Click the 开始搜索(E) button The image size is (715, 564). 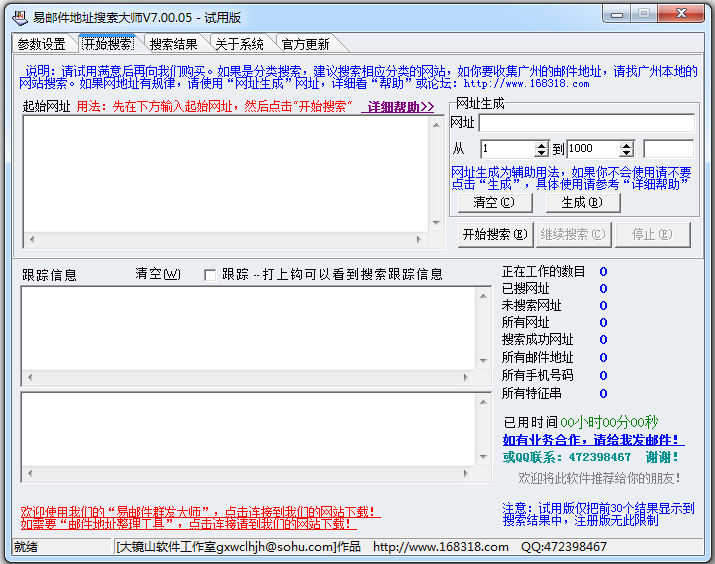click(494, 234)
